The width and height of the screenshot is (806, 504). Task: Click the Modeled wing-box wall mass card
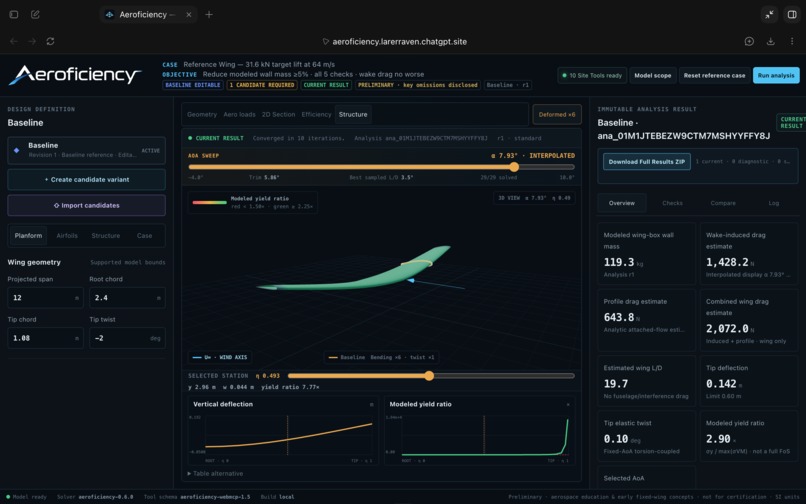click(647, 254)
